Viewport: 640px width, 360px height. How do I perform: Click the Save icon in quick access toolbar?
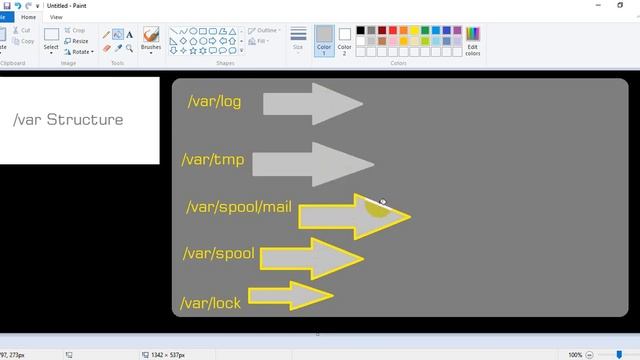point(7,6)
